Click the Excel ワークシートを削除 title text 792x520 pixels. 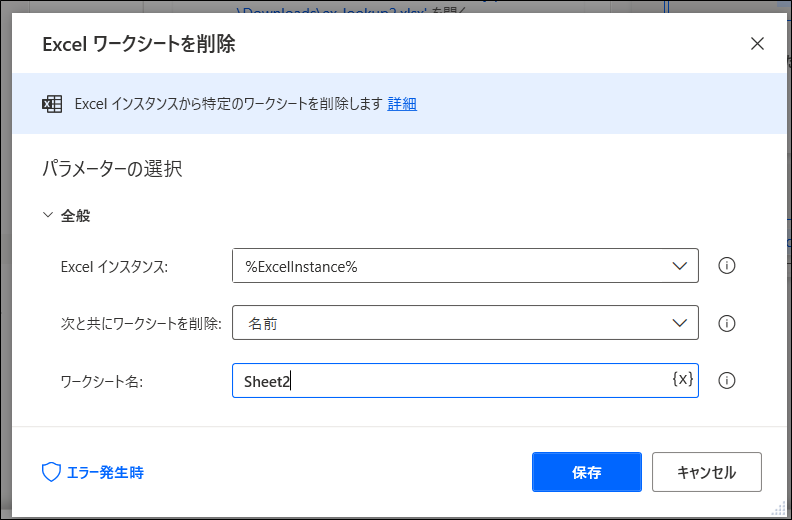[139, 44]
